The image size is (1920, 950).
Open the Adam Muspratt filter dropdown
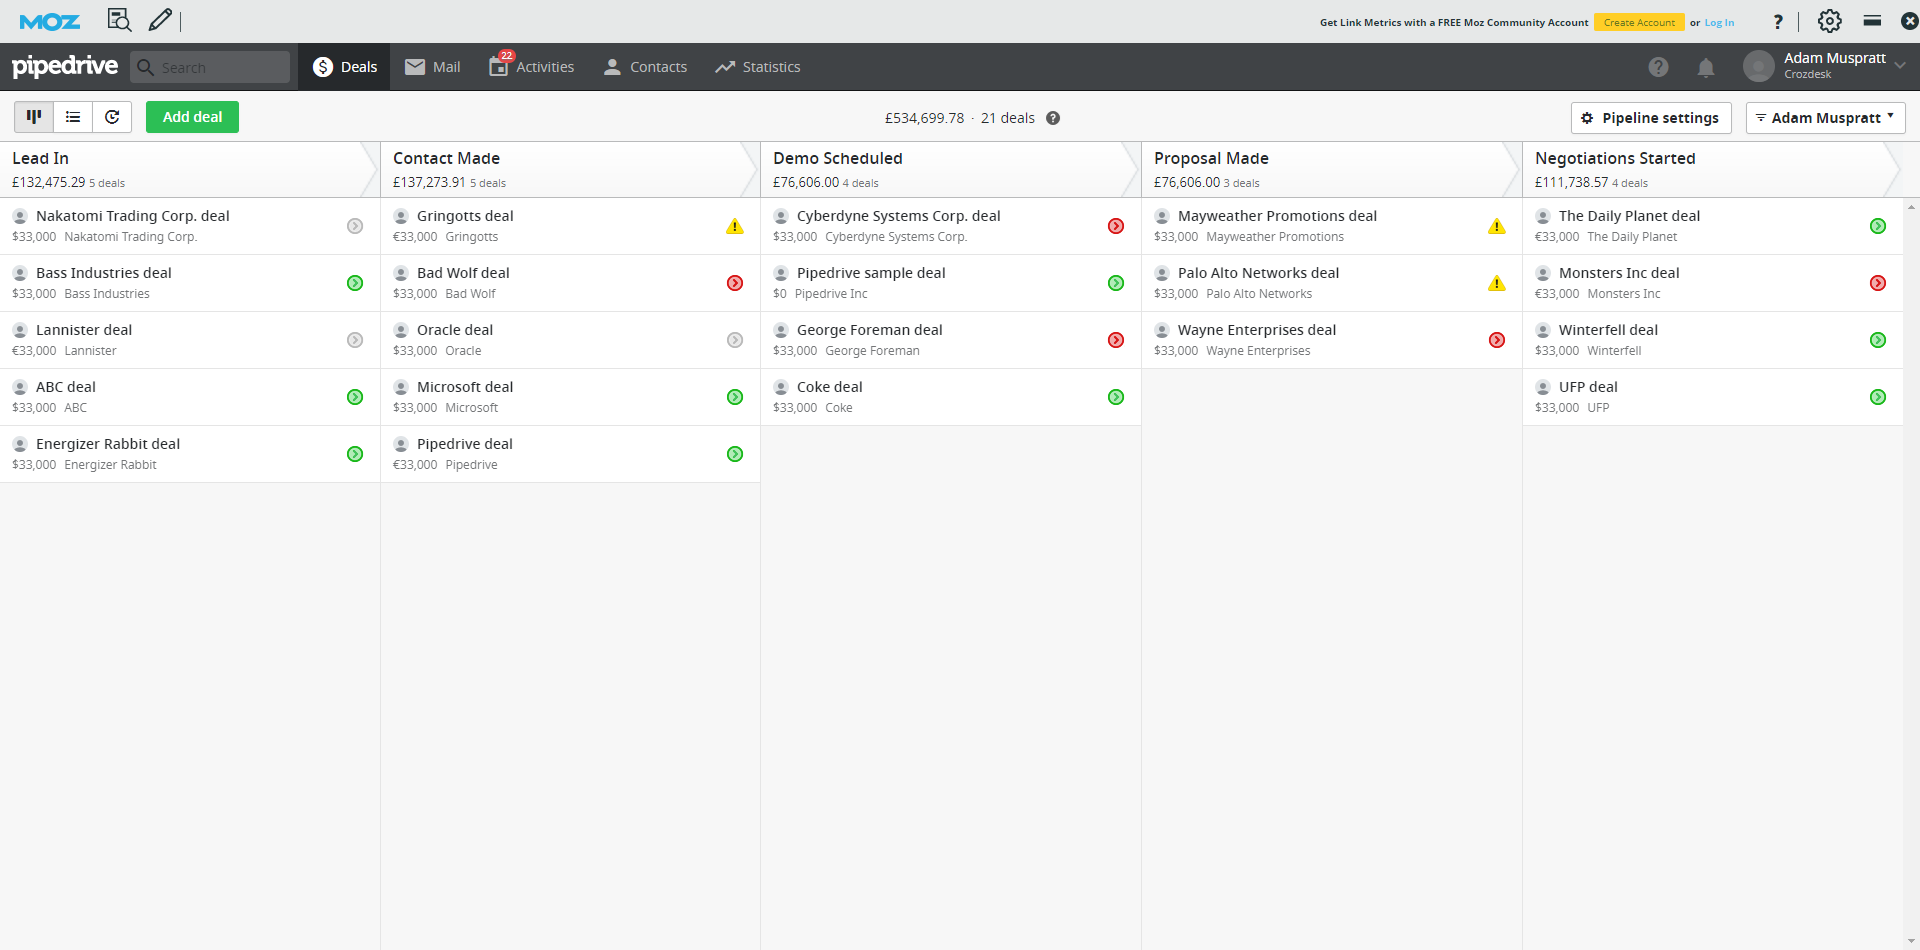[x=1825, y=118]
